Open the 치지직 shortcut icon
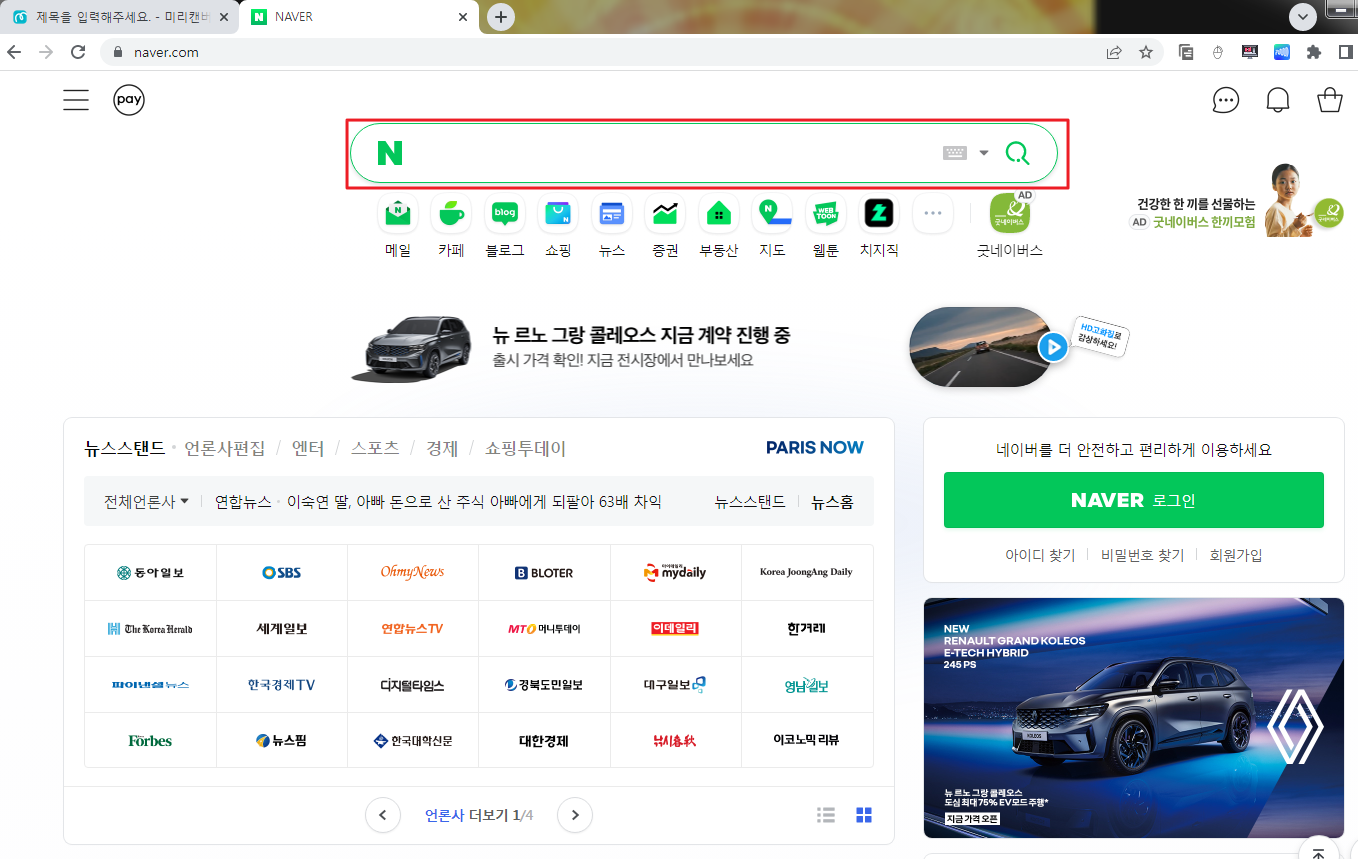 point(879,213)
